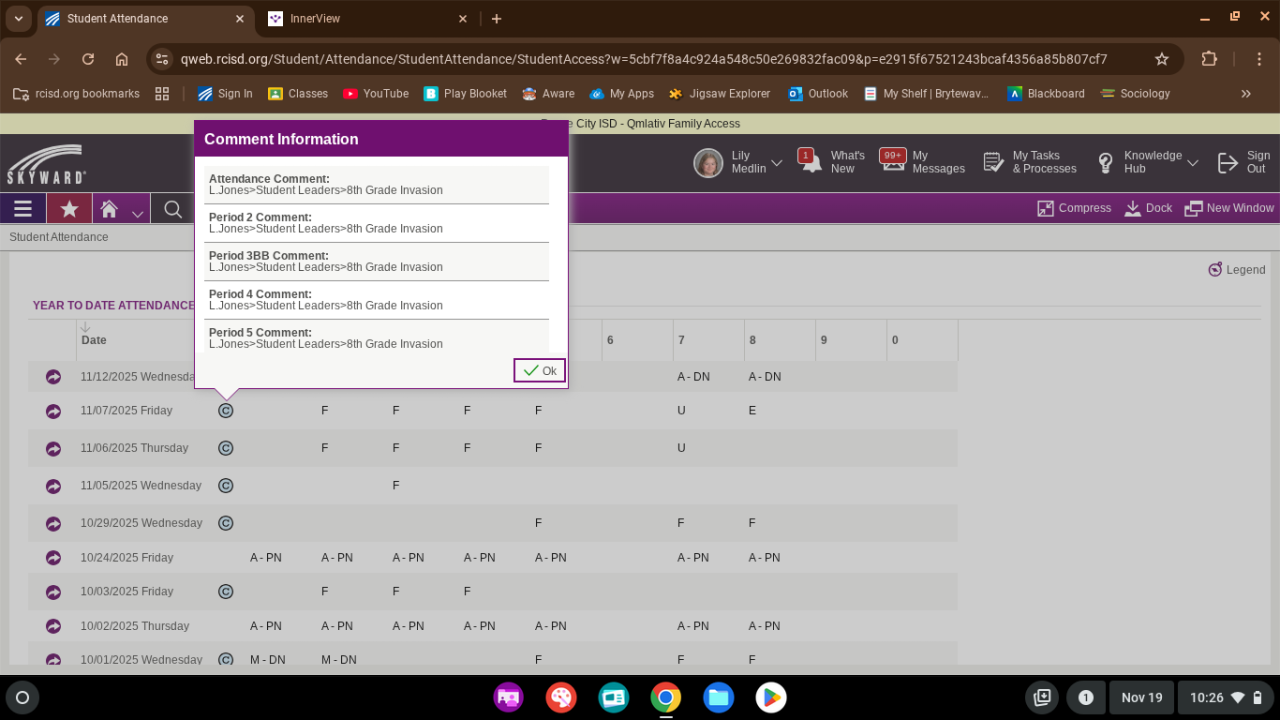Open the Nov 19 calendar date in tray
Viewport: 1280px width, 720px height.
click(x=1142, y=697)
